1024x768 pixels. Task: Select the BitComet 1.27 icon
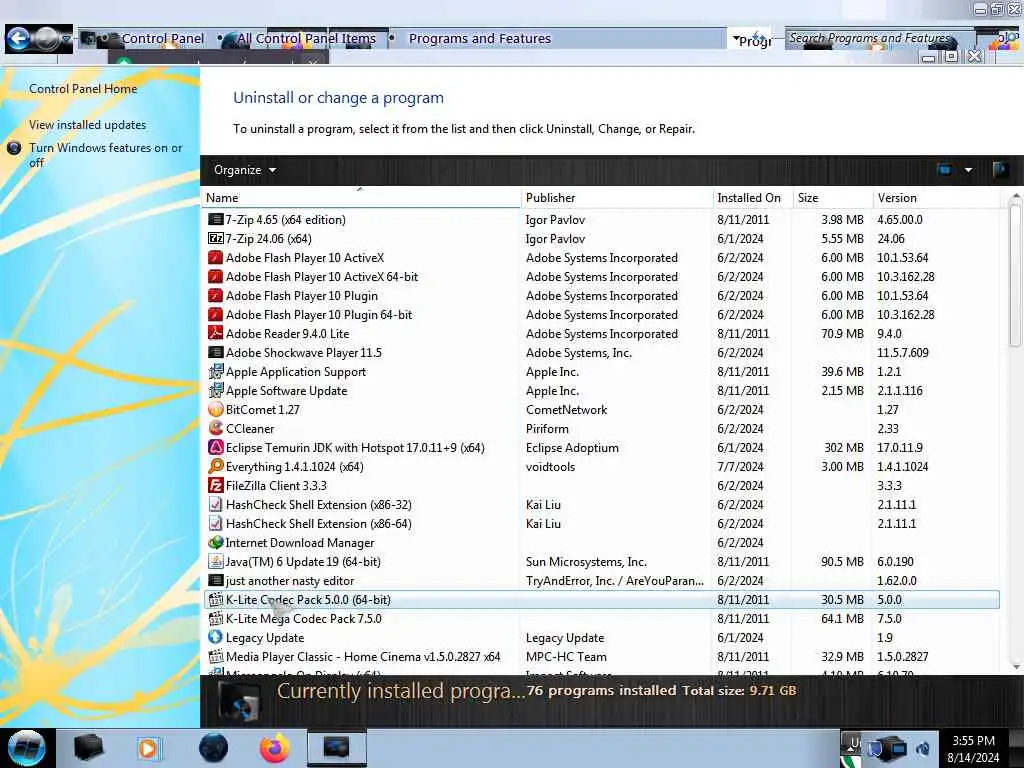(x=216, y=409)
